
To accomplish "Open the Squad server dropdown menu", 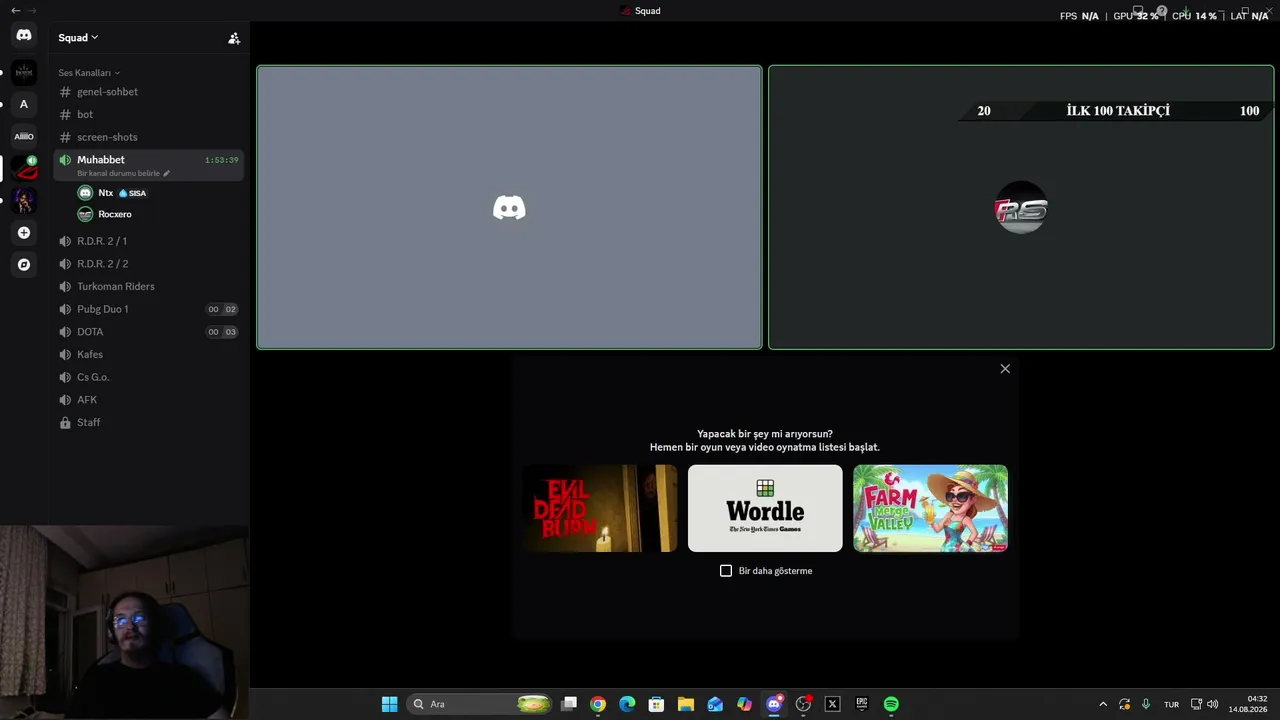I will (x=78, y=38).
